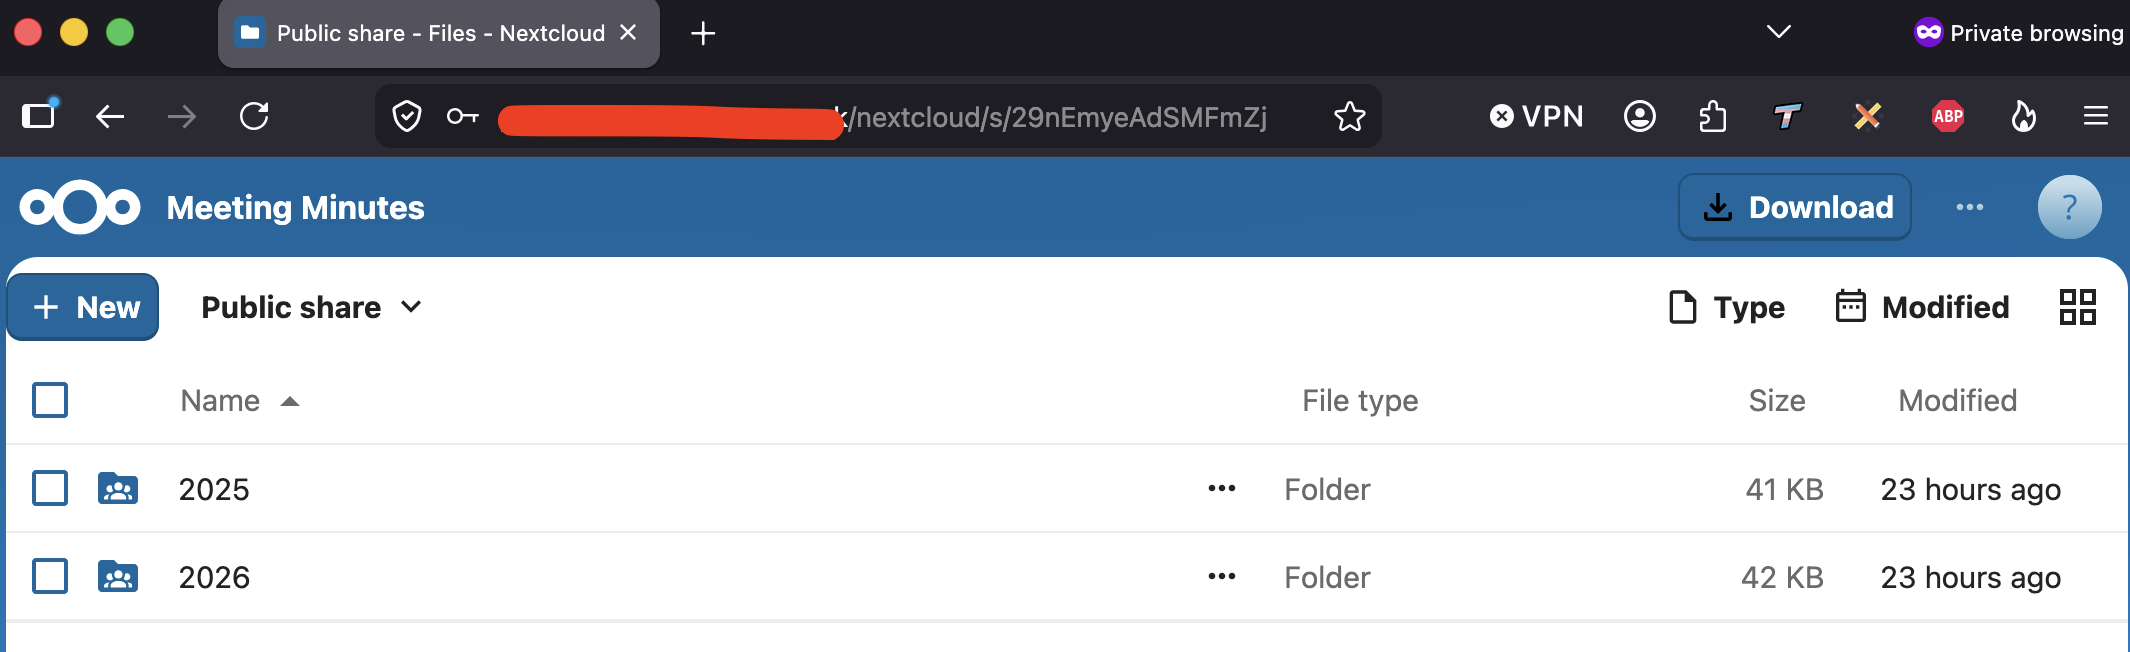
Task: Open the Type filter dropdown
Action: pos(1727,307)
